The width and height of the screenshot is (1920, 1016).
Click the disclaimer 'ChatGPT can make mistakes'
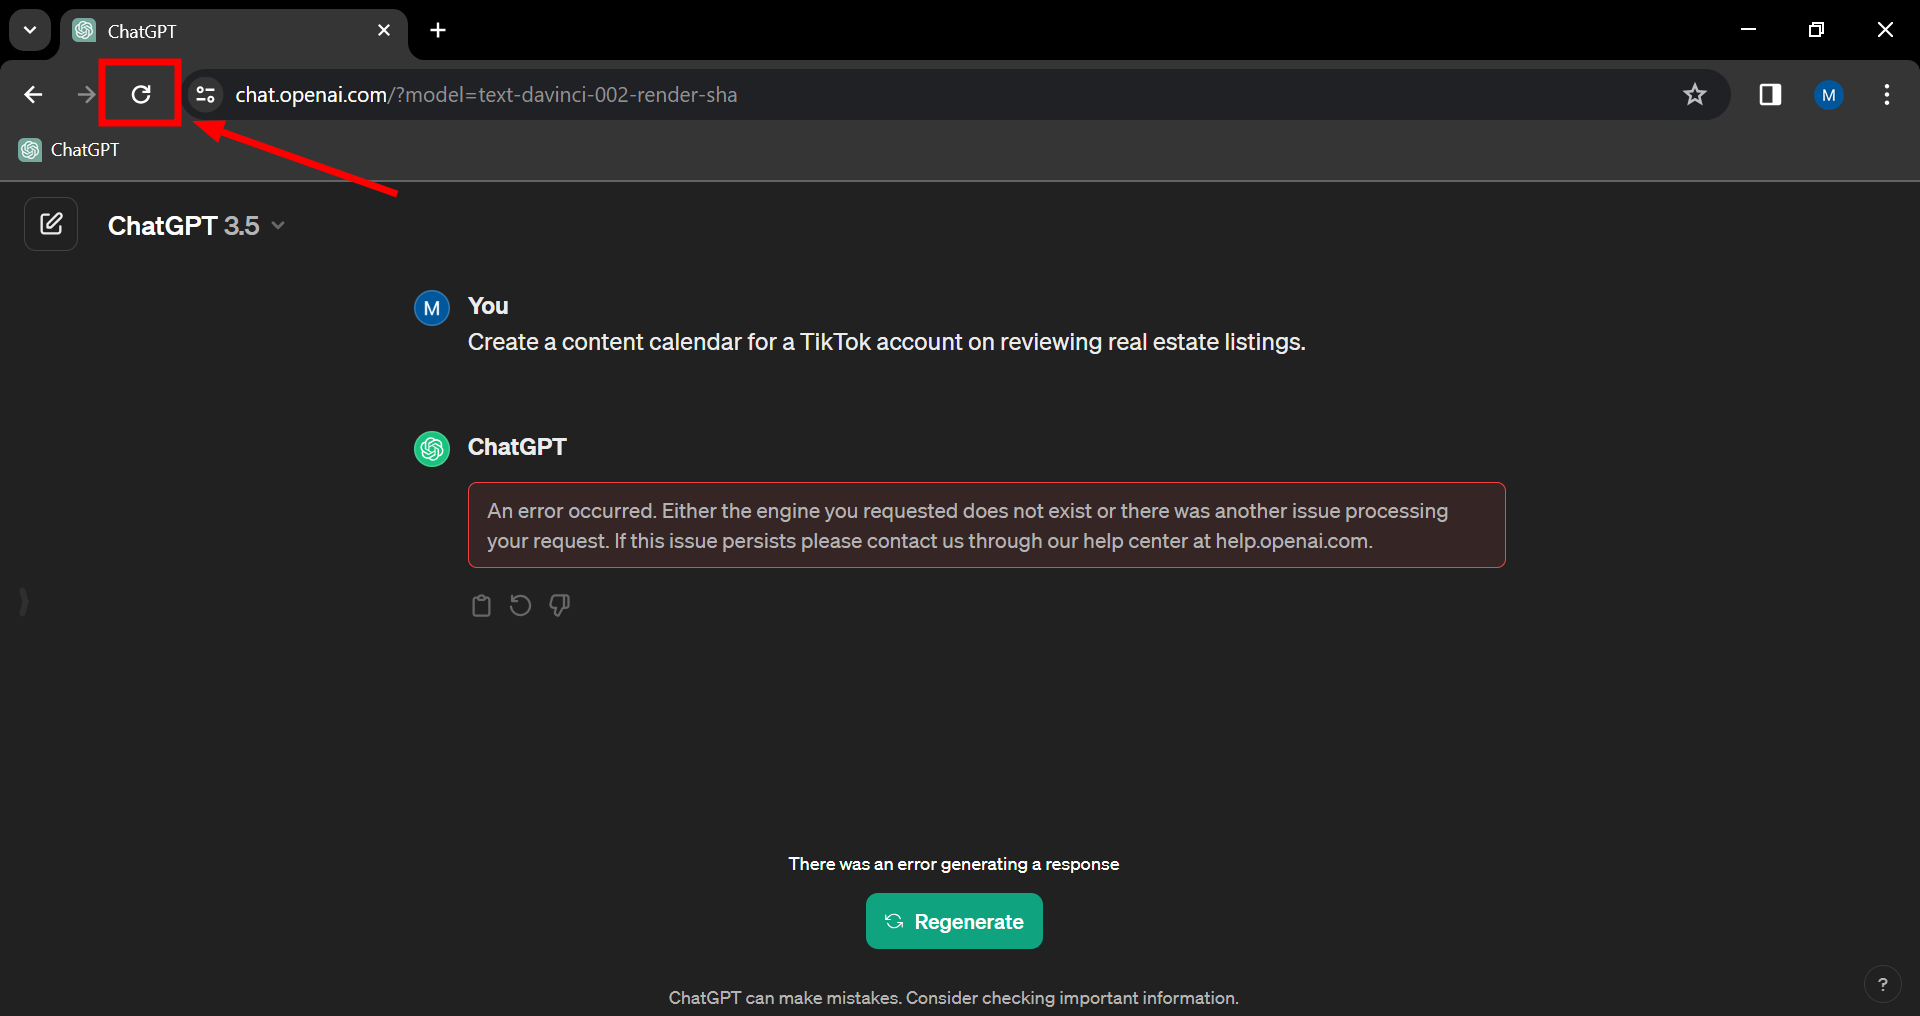coord(954,998)
